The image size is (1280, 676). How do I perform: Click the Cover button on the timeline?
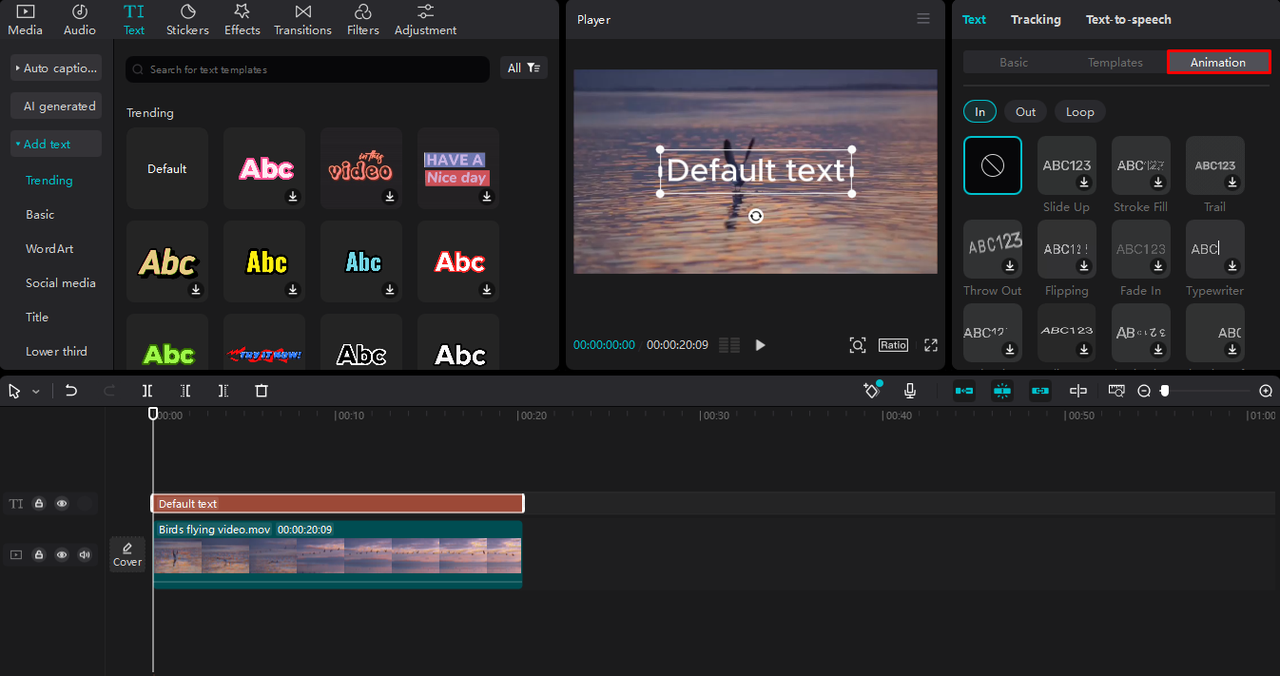coord(127,554)
